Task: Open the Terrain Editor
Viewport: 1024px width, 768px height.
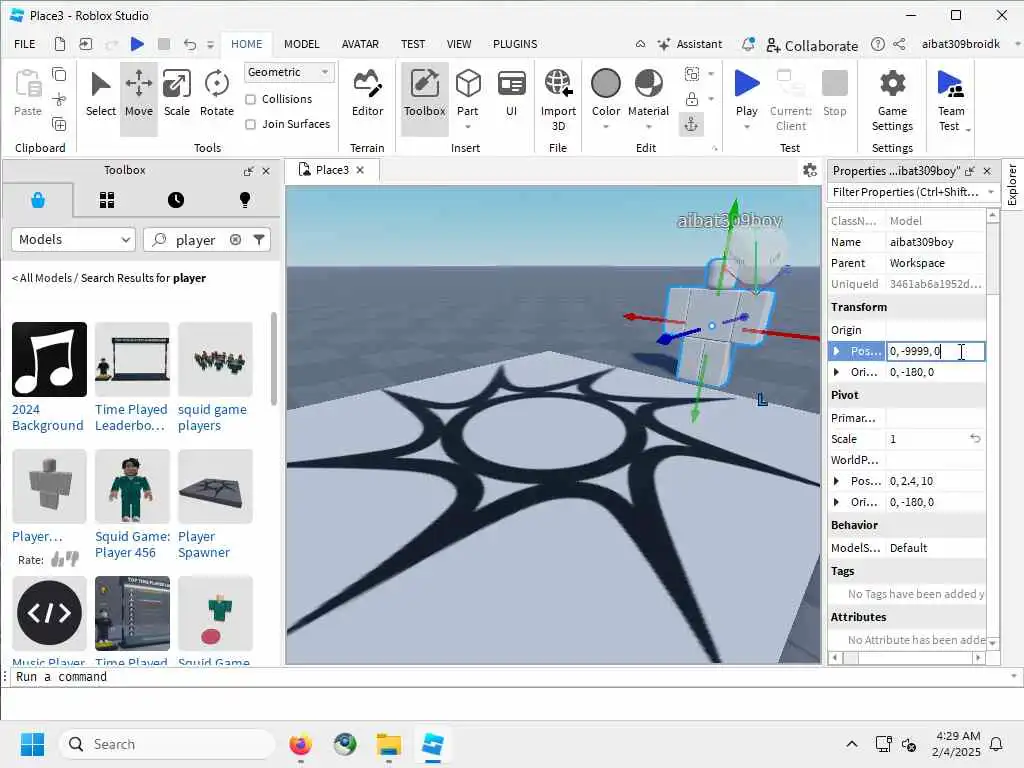Action: [368, 95]
